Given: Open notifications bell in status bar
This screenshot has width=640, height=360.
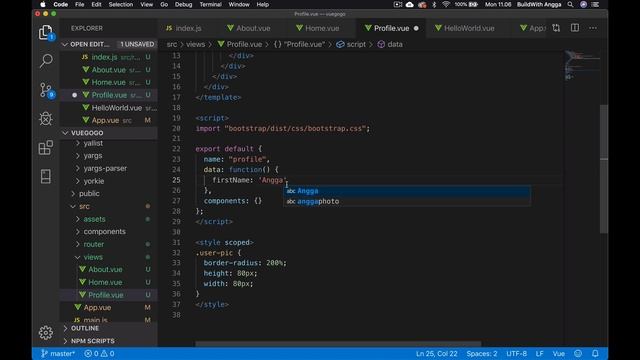Looking at the screenshot, I should coord(595,353).
